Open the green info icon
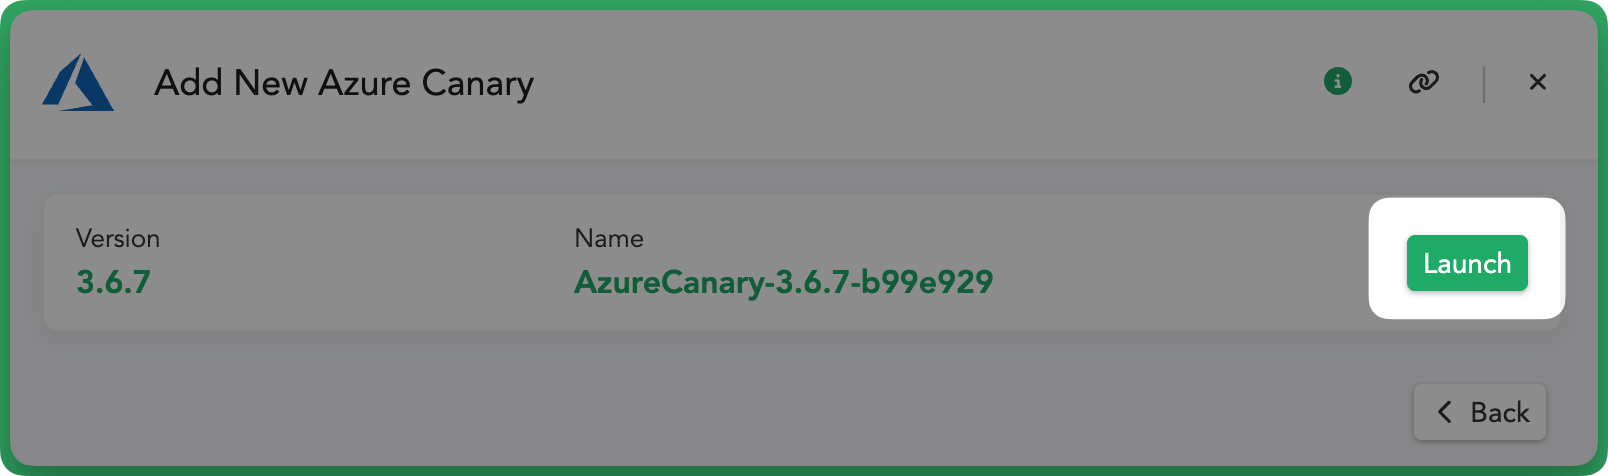 1338,81
